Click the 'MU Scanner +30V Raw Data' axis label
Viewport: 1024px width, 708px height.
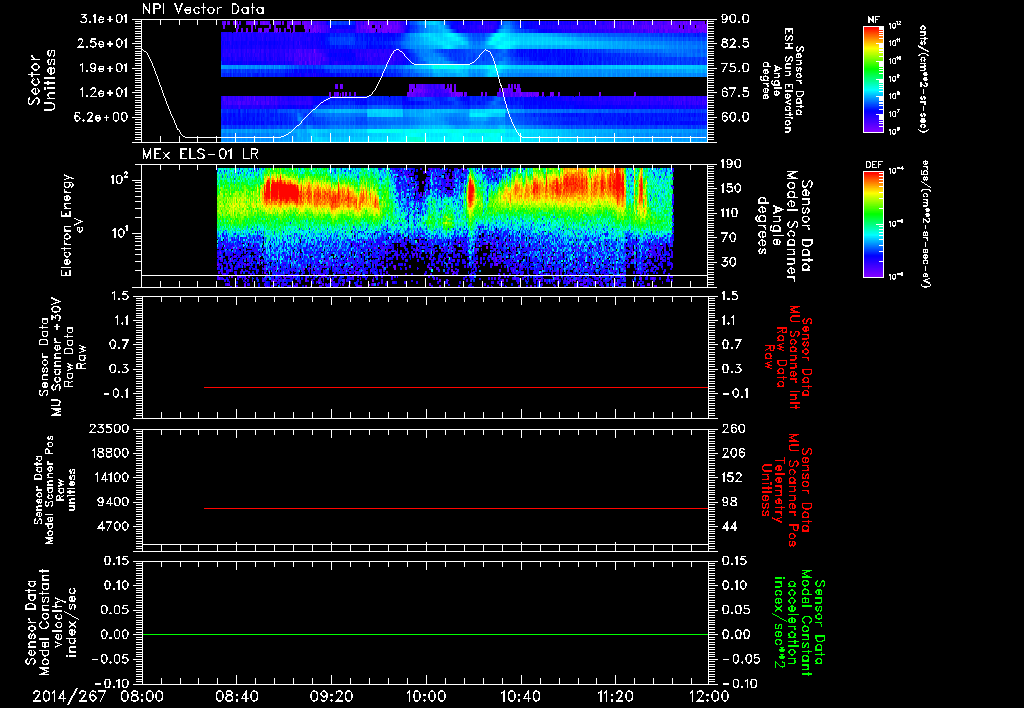tap(61, 357)
